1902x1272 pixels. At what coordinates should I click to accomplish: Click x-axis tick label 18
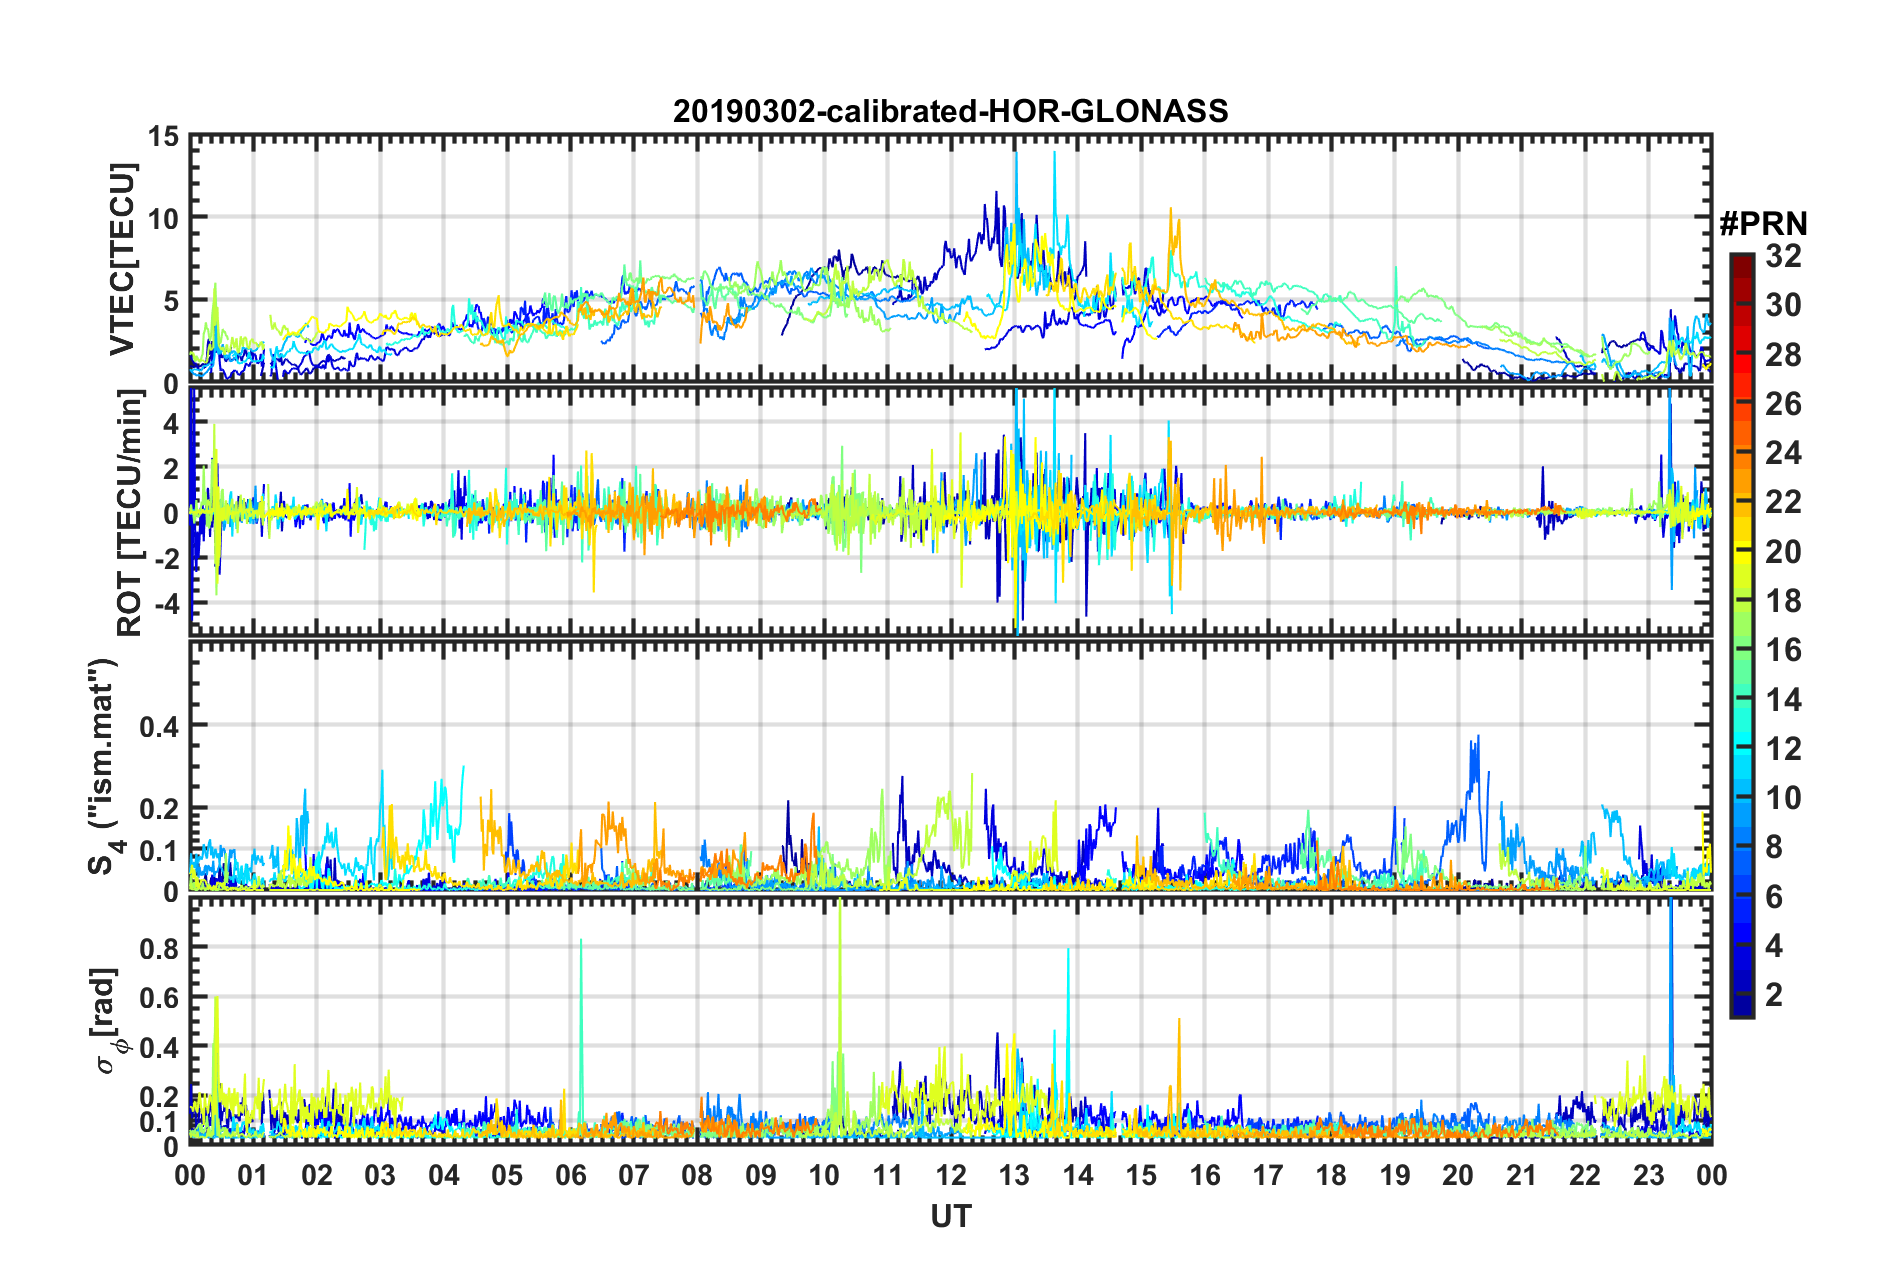pos(1331,1174)
